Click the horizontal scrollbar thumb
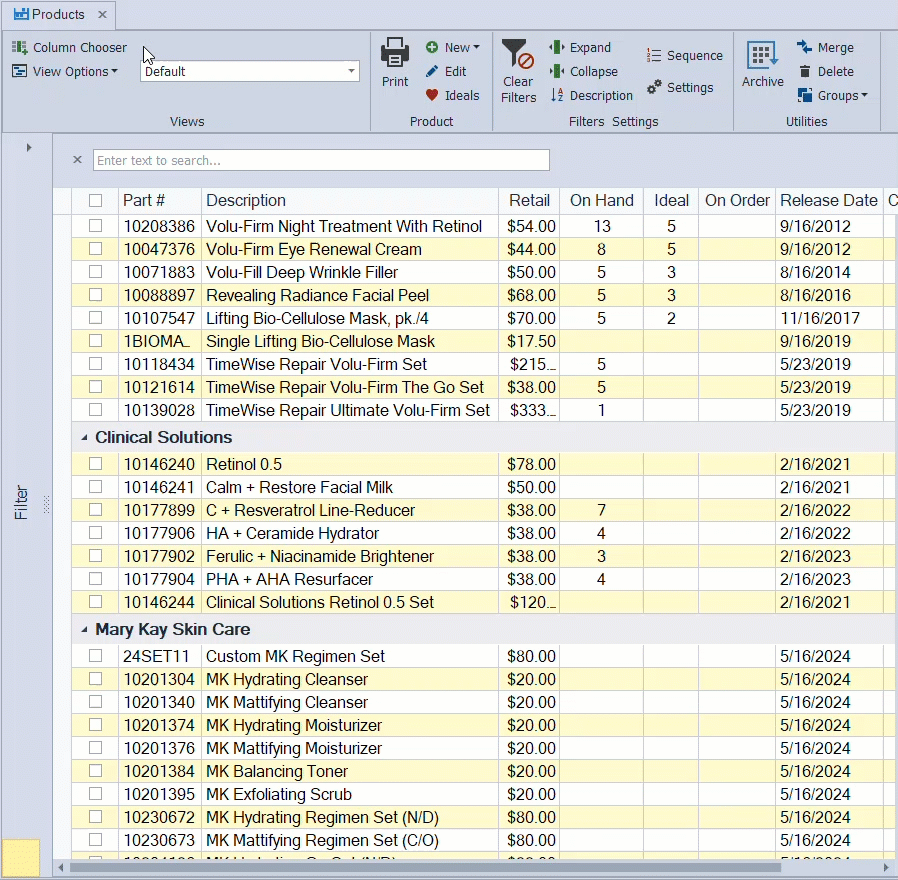The height and width of the screenshot is (880, 898). [x=425, y=868]
